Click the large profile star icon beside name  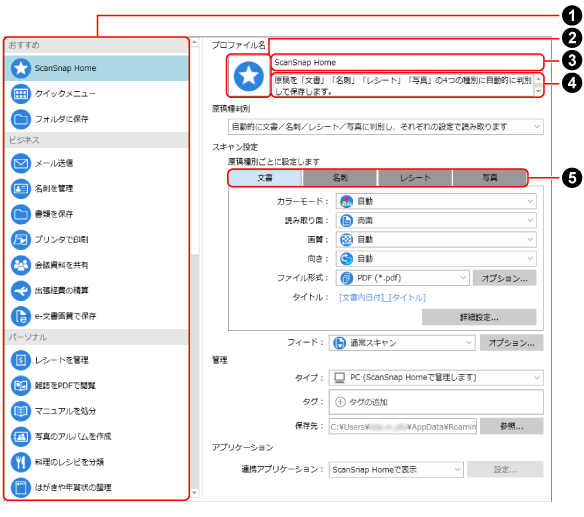coord(248,76)
